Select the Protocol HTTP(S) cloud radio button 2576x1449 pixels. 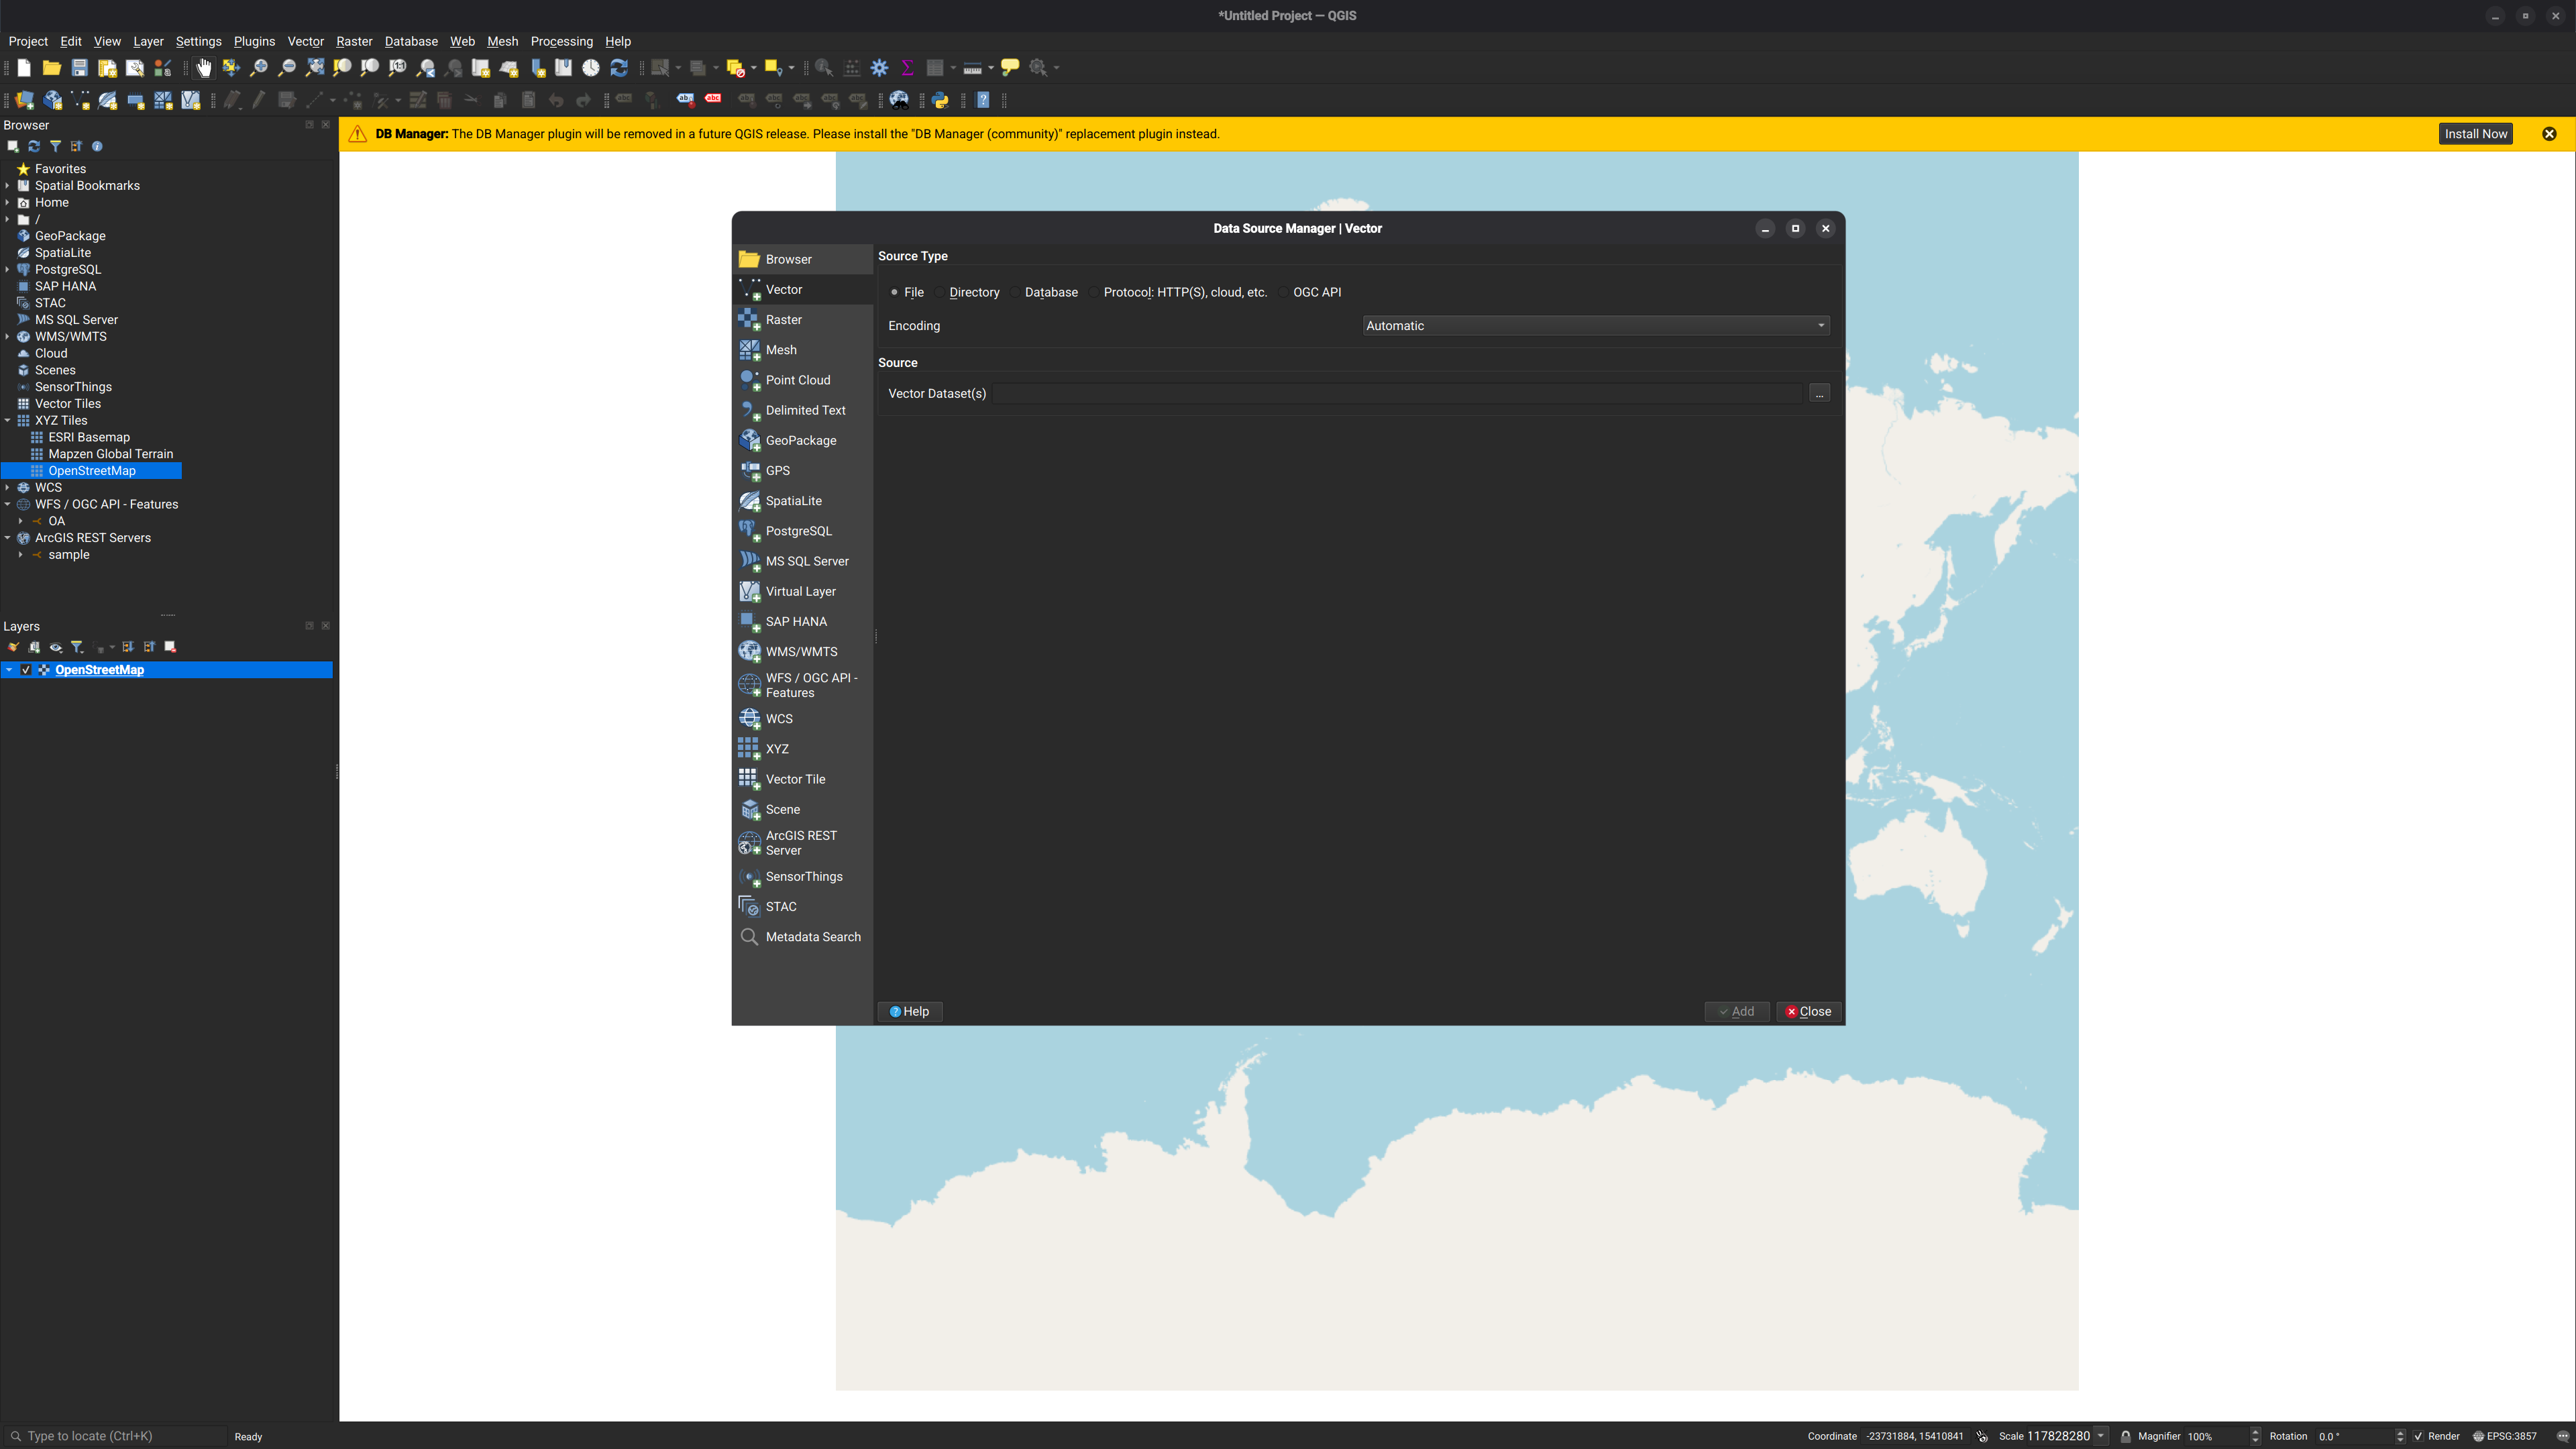tap(1094, 292)
